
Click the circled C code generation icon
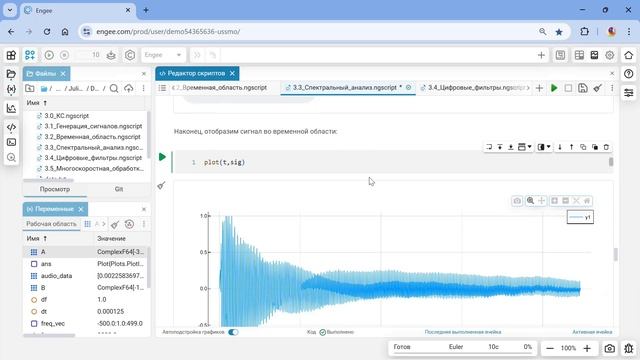pos(130,55)
